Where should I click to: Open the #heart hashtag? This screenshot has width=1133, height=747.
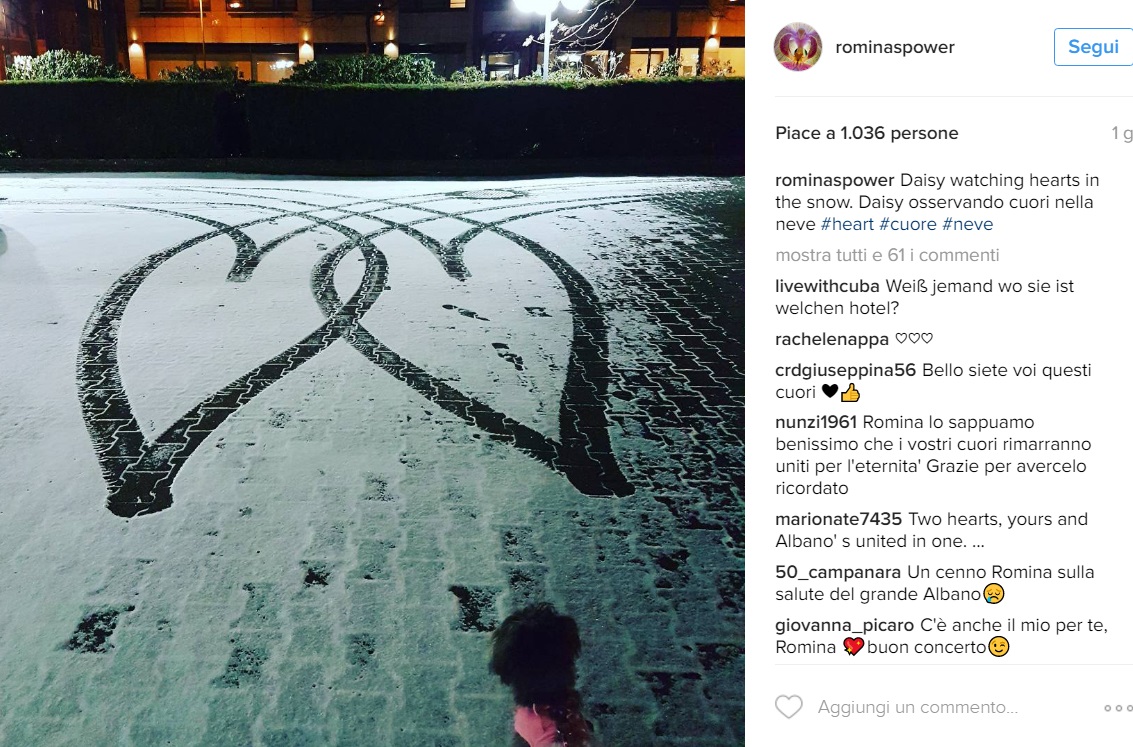(x=847, y=224)
